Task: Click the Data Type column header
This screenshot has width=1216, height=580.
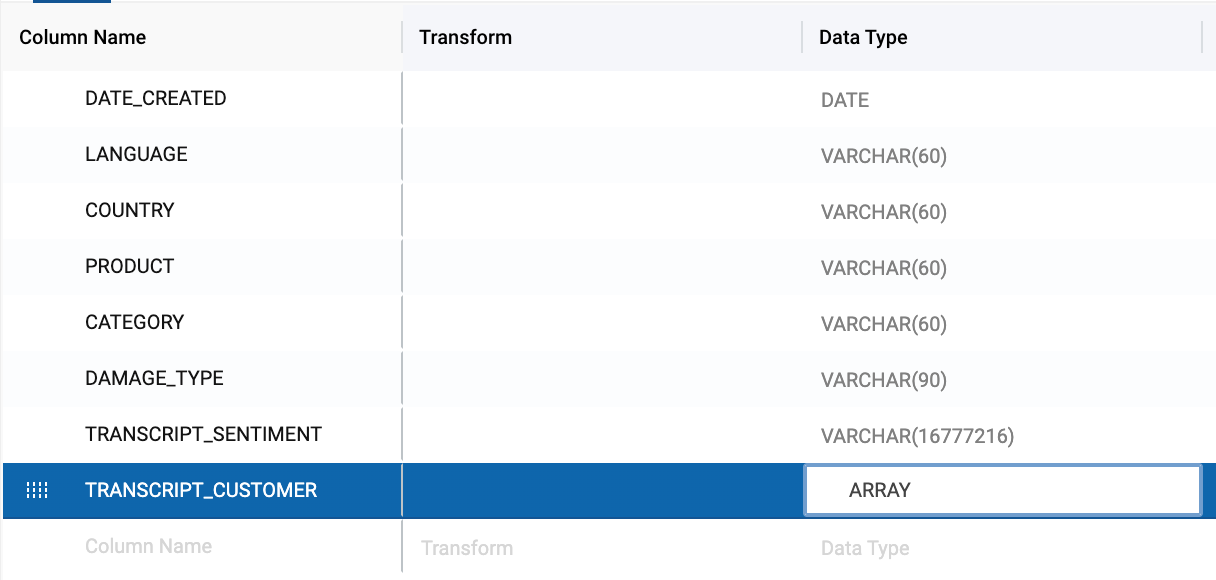Action: tap(863, 37)
